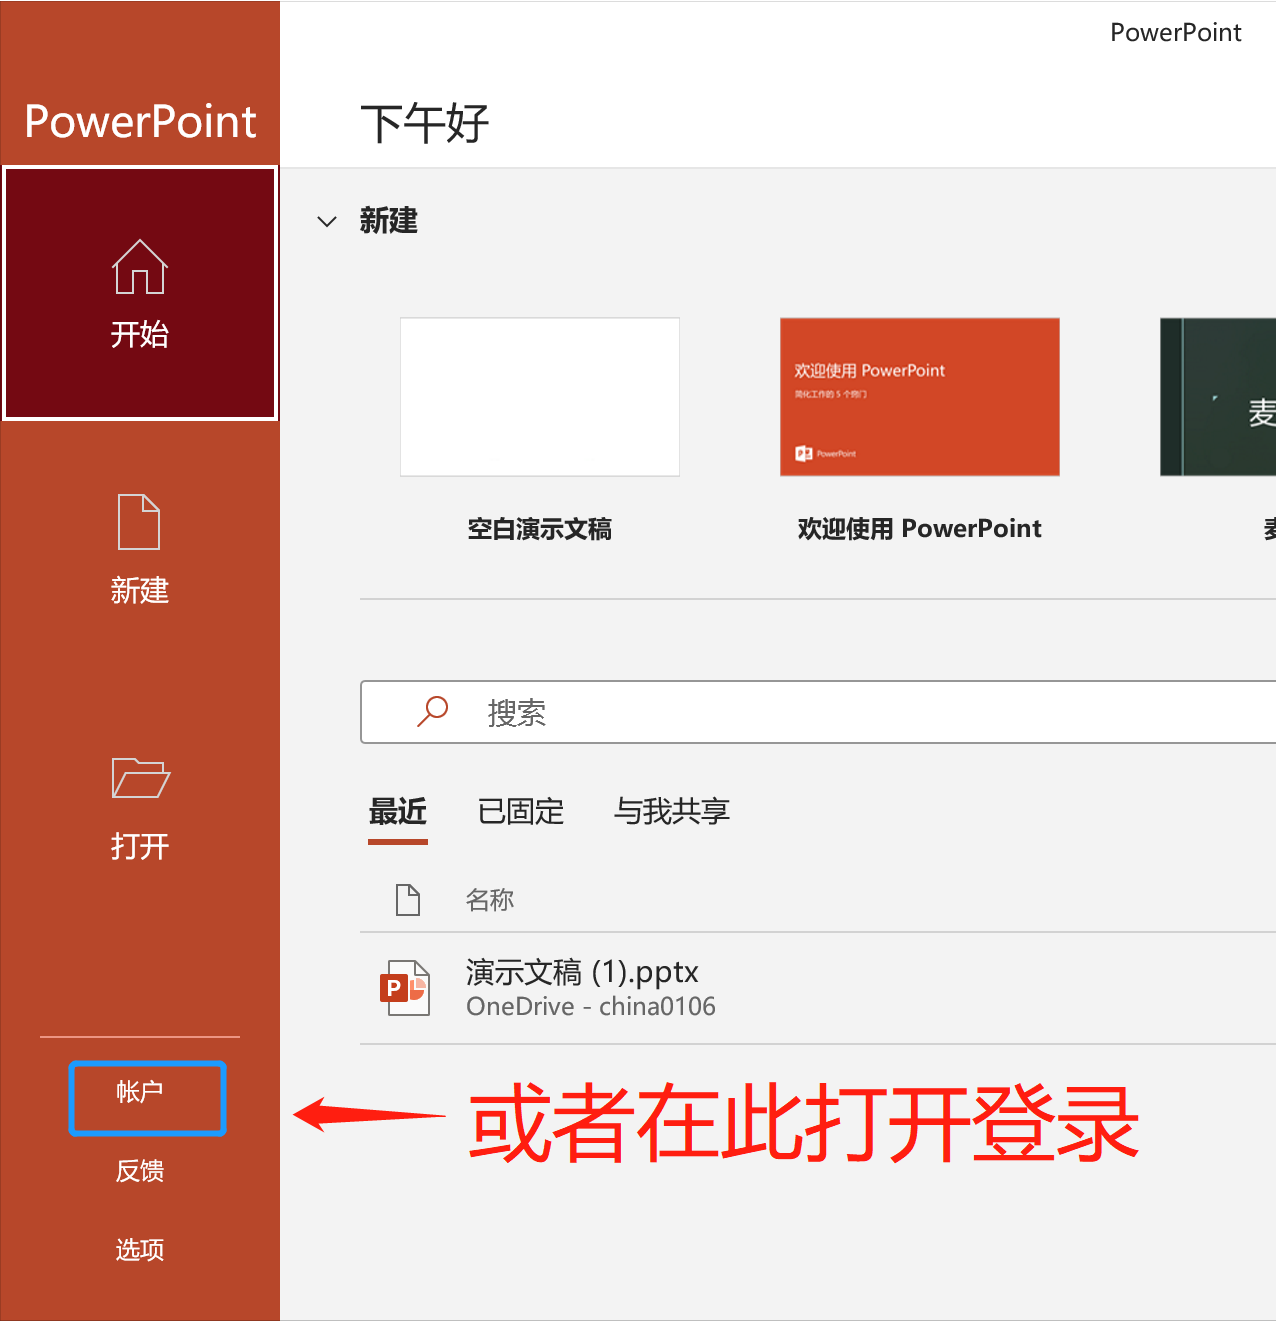Click the PowerPoint file icon of 演示文稿 (1).pptx

405,988
